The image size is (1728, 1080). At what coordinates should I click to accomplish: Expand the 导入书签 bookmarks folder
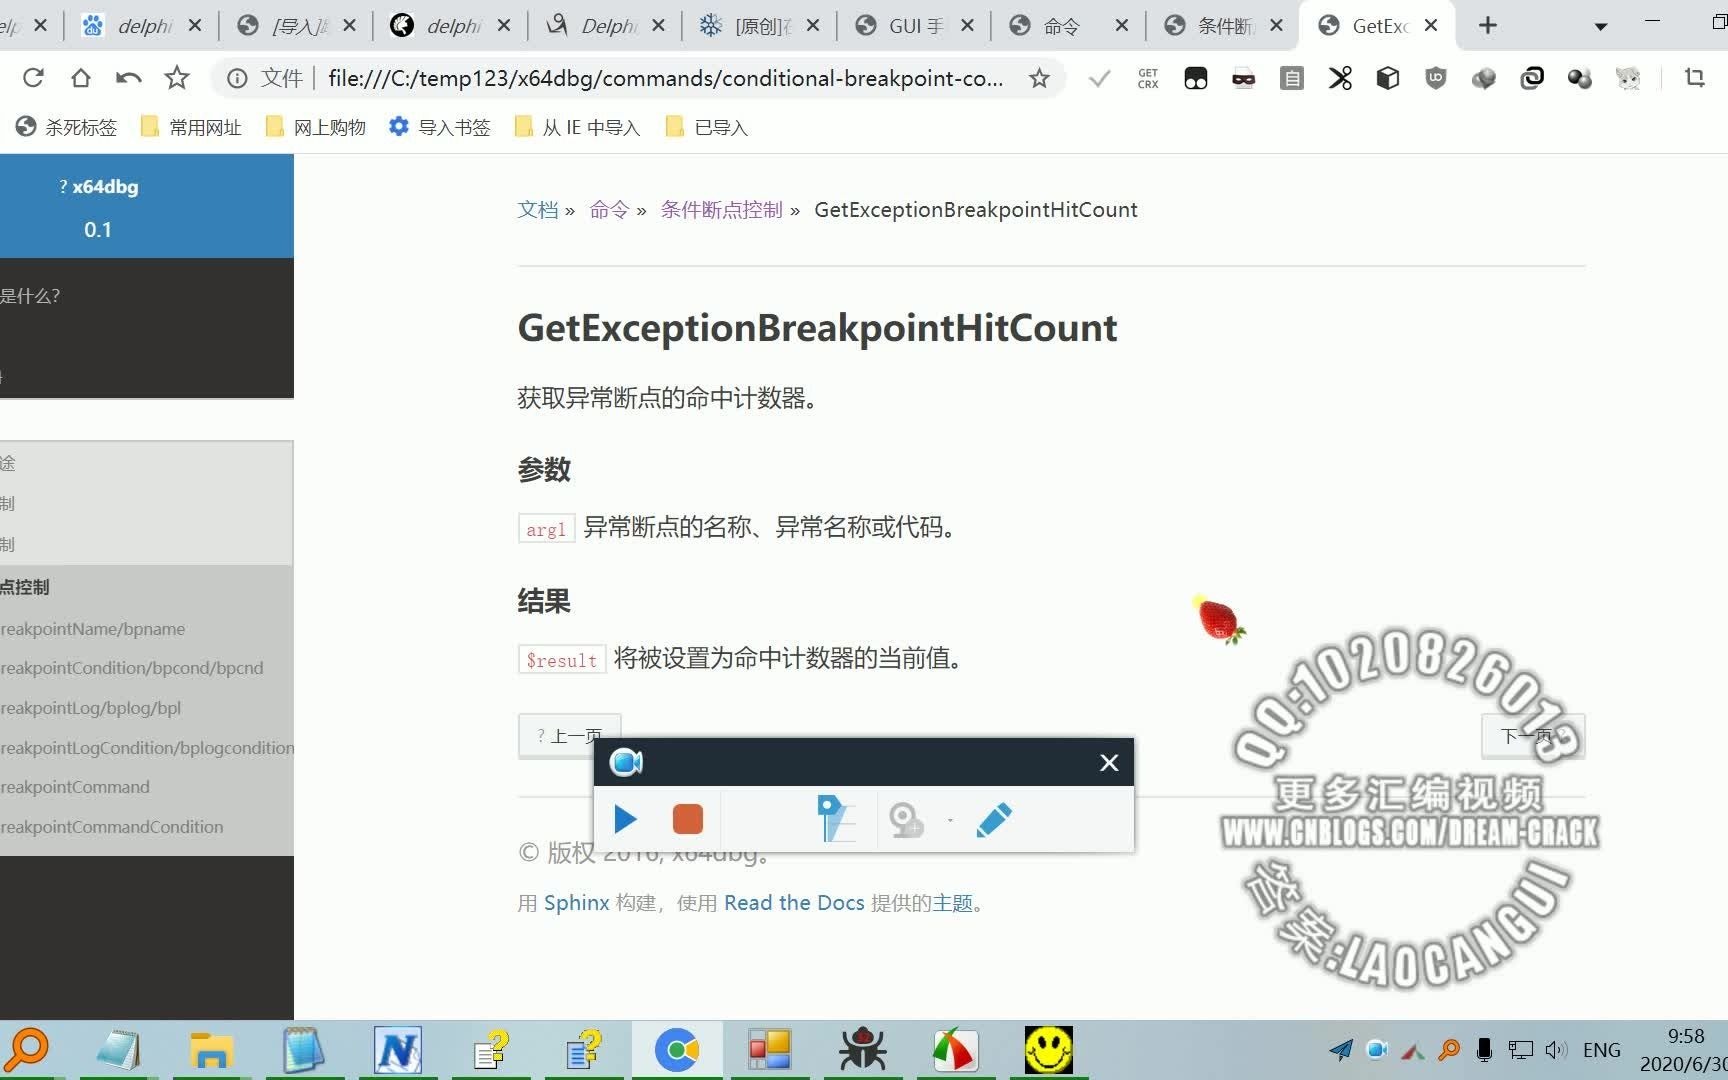(438, 127)
